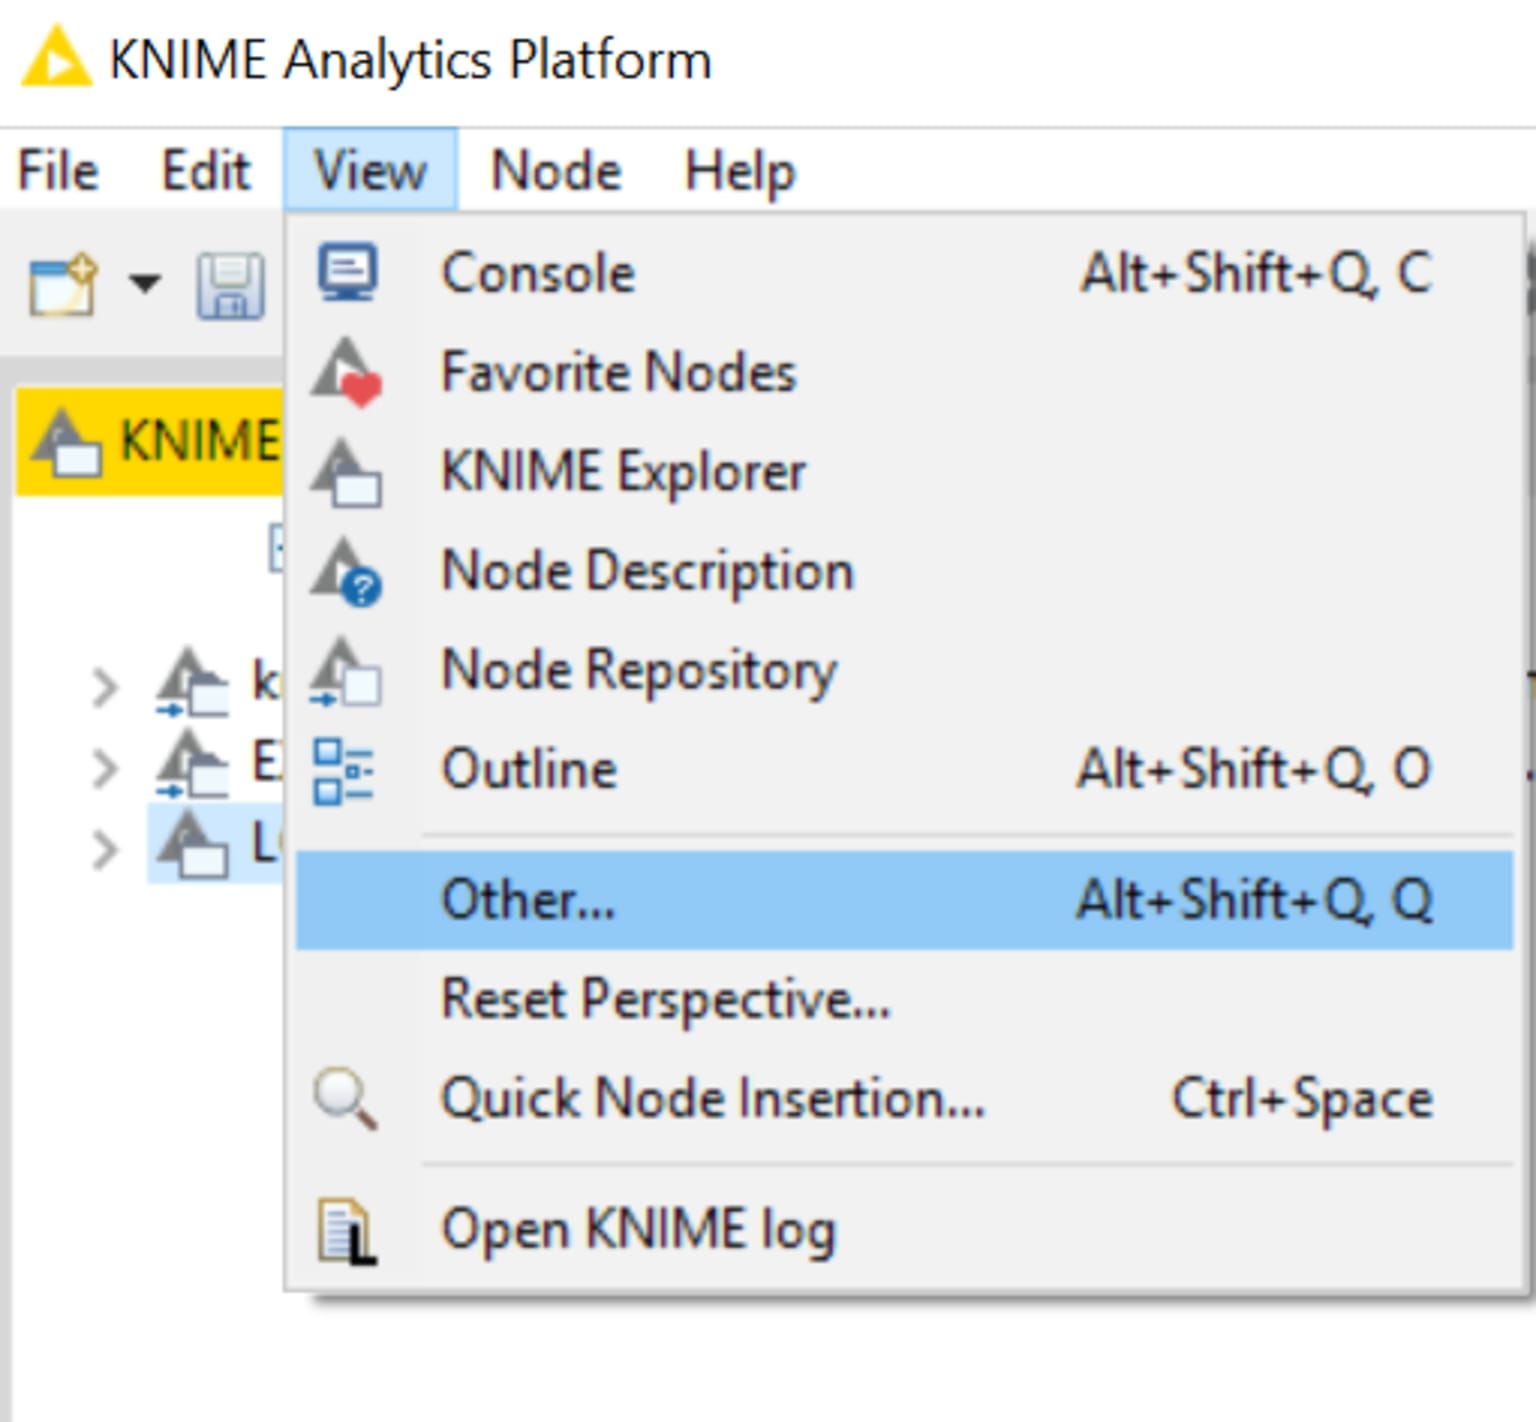Select the highlighted third tree item icon
Screen dimensions: 1536x1422
[193, 845]
